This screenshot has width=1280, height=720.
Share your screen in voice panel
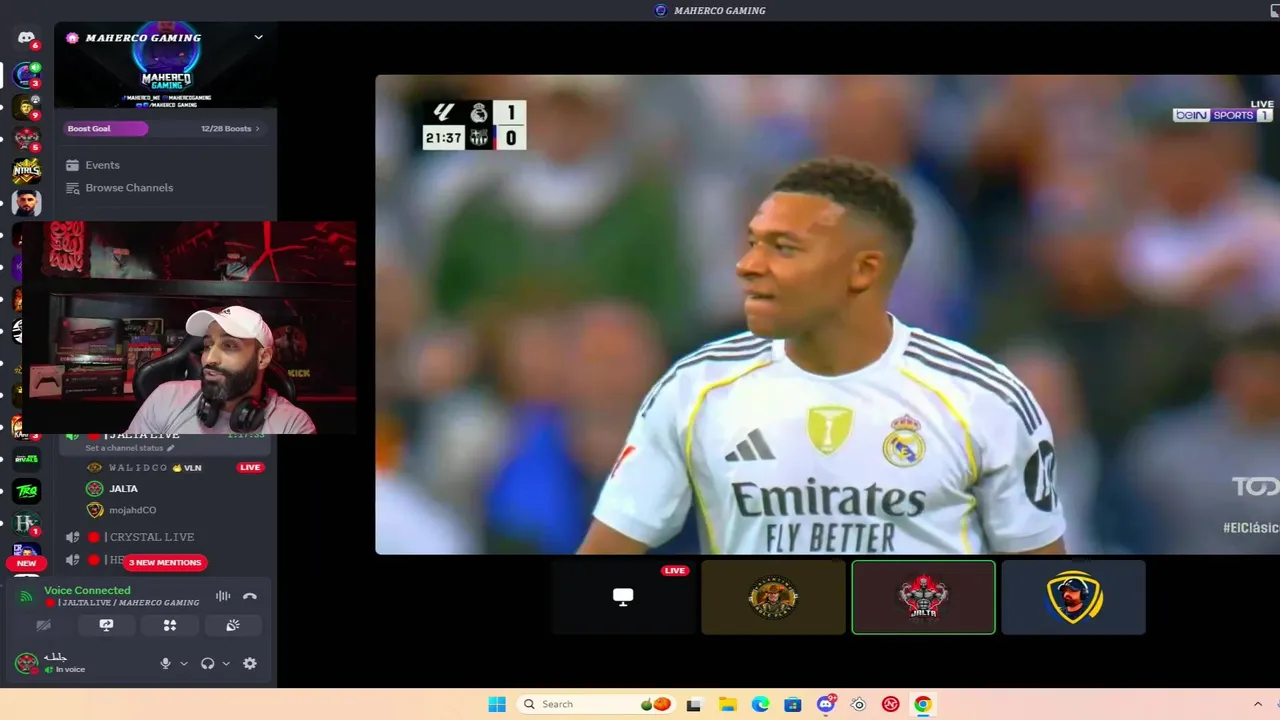[x=106, y=625]
